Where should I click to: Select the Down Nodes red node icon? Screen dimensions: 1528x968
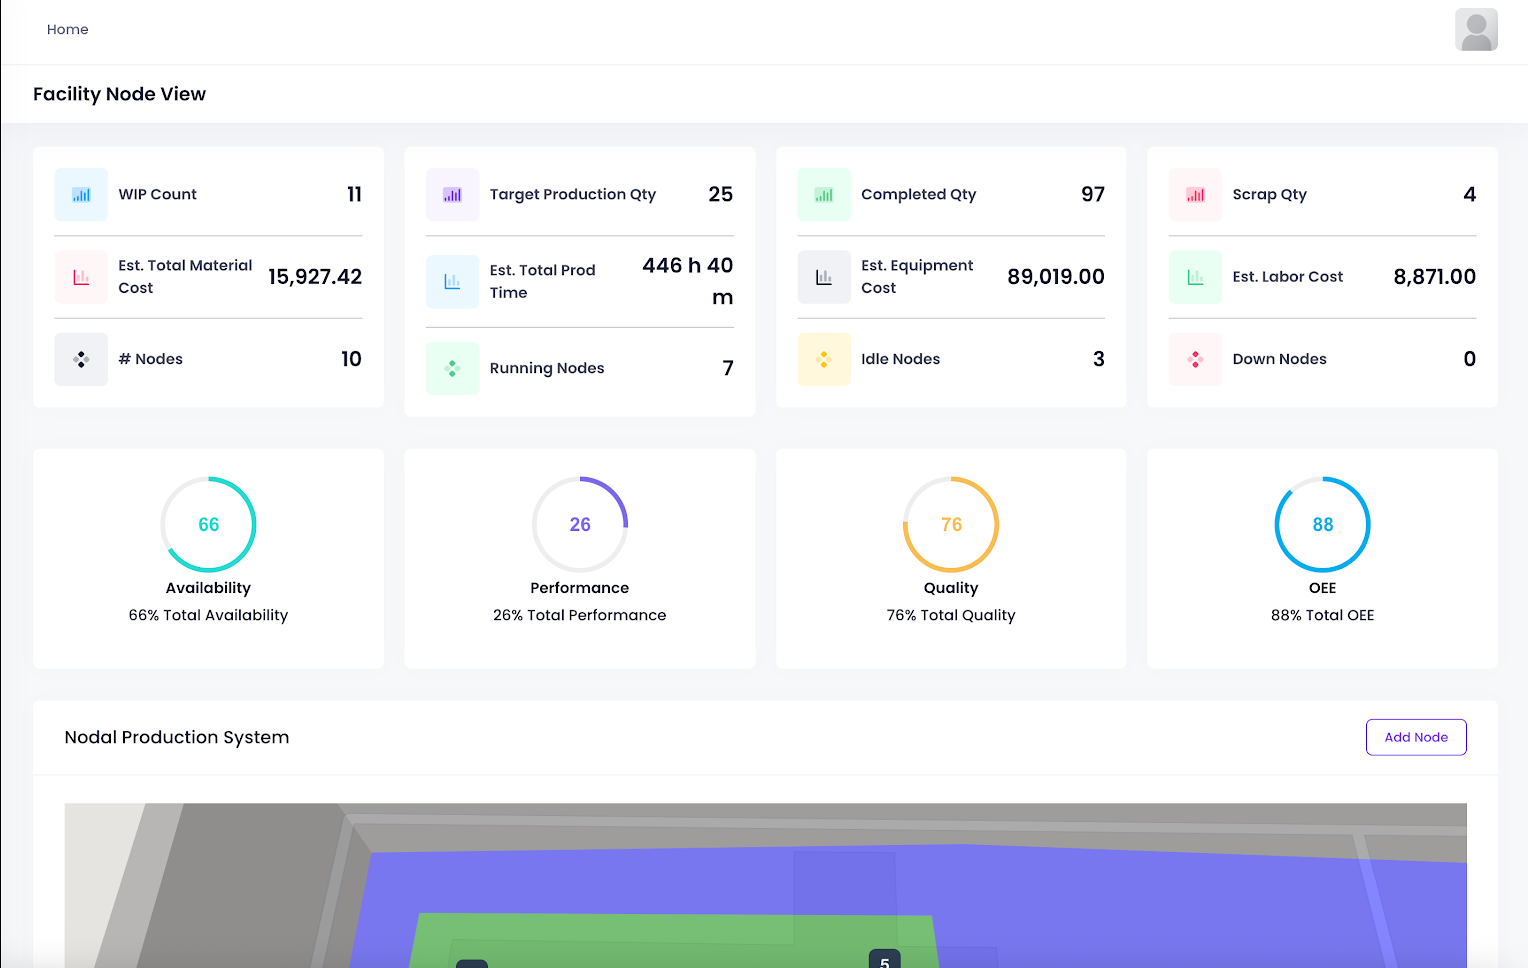[1195, 359]
